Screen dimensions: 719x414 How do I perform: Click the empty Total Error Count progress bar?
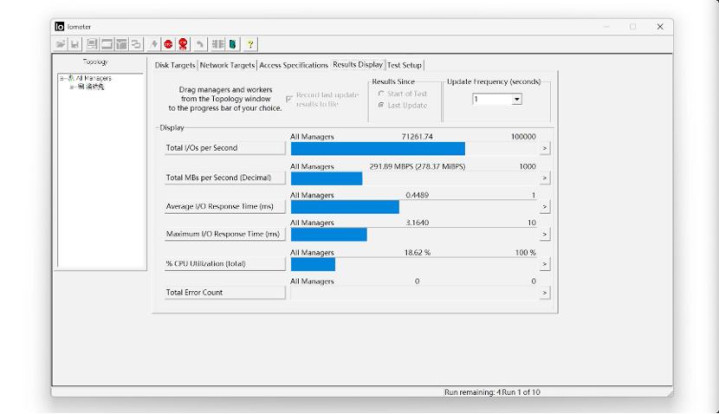[414, 293]
